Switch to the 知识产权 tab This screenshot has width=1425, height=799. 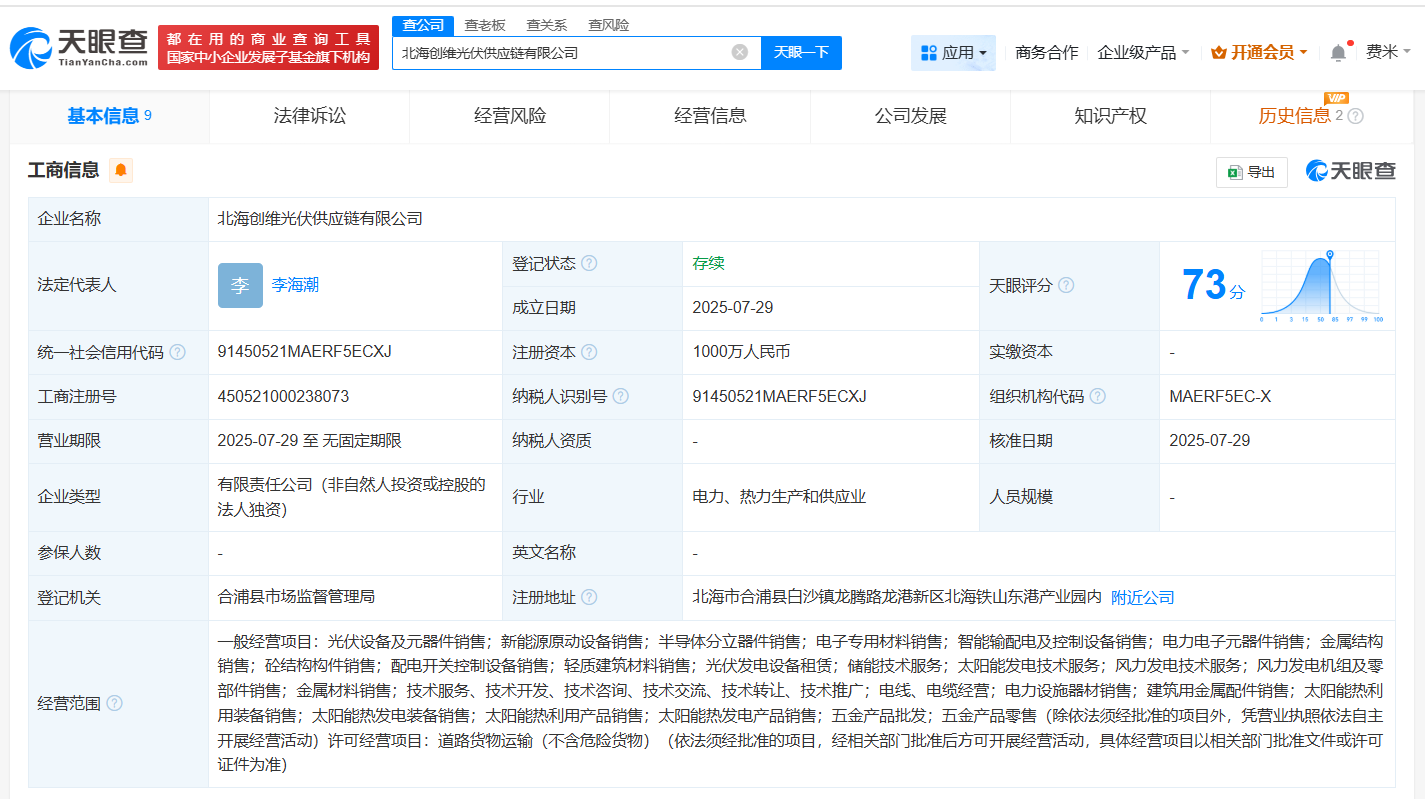click(1110, 116)
